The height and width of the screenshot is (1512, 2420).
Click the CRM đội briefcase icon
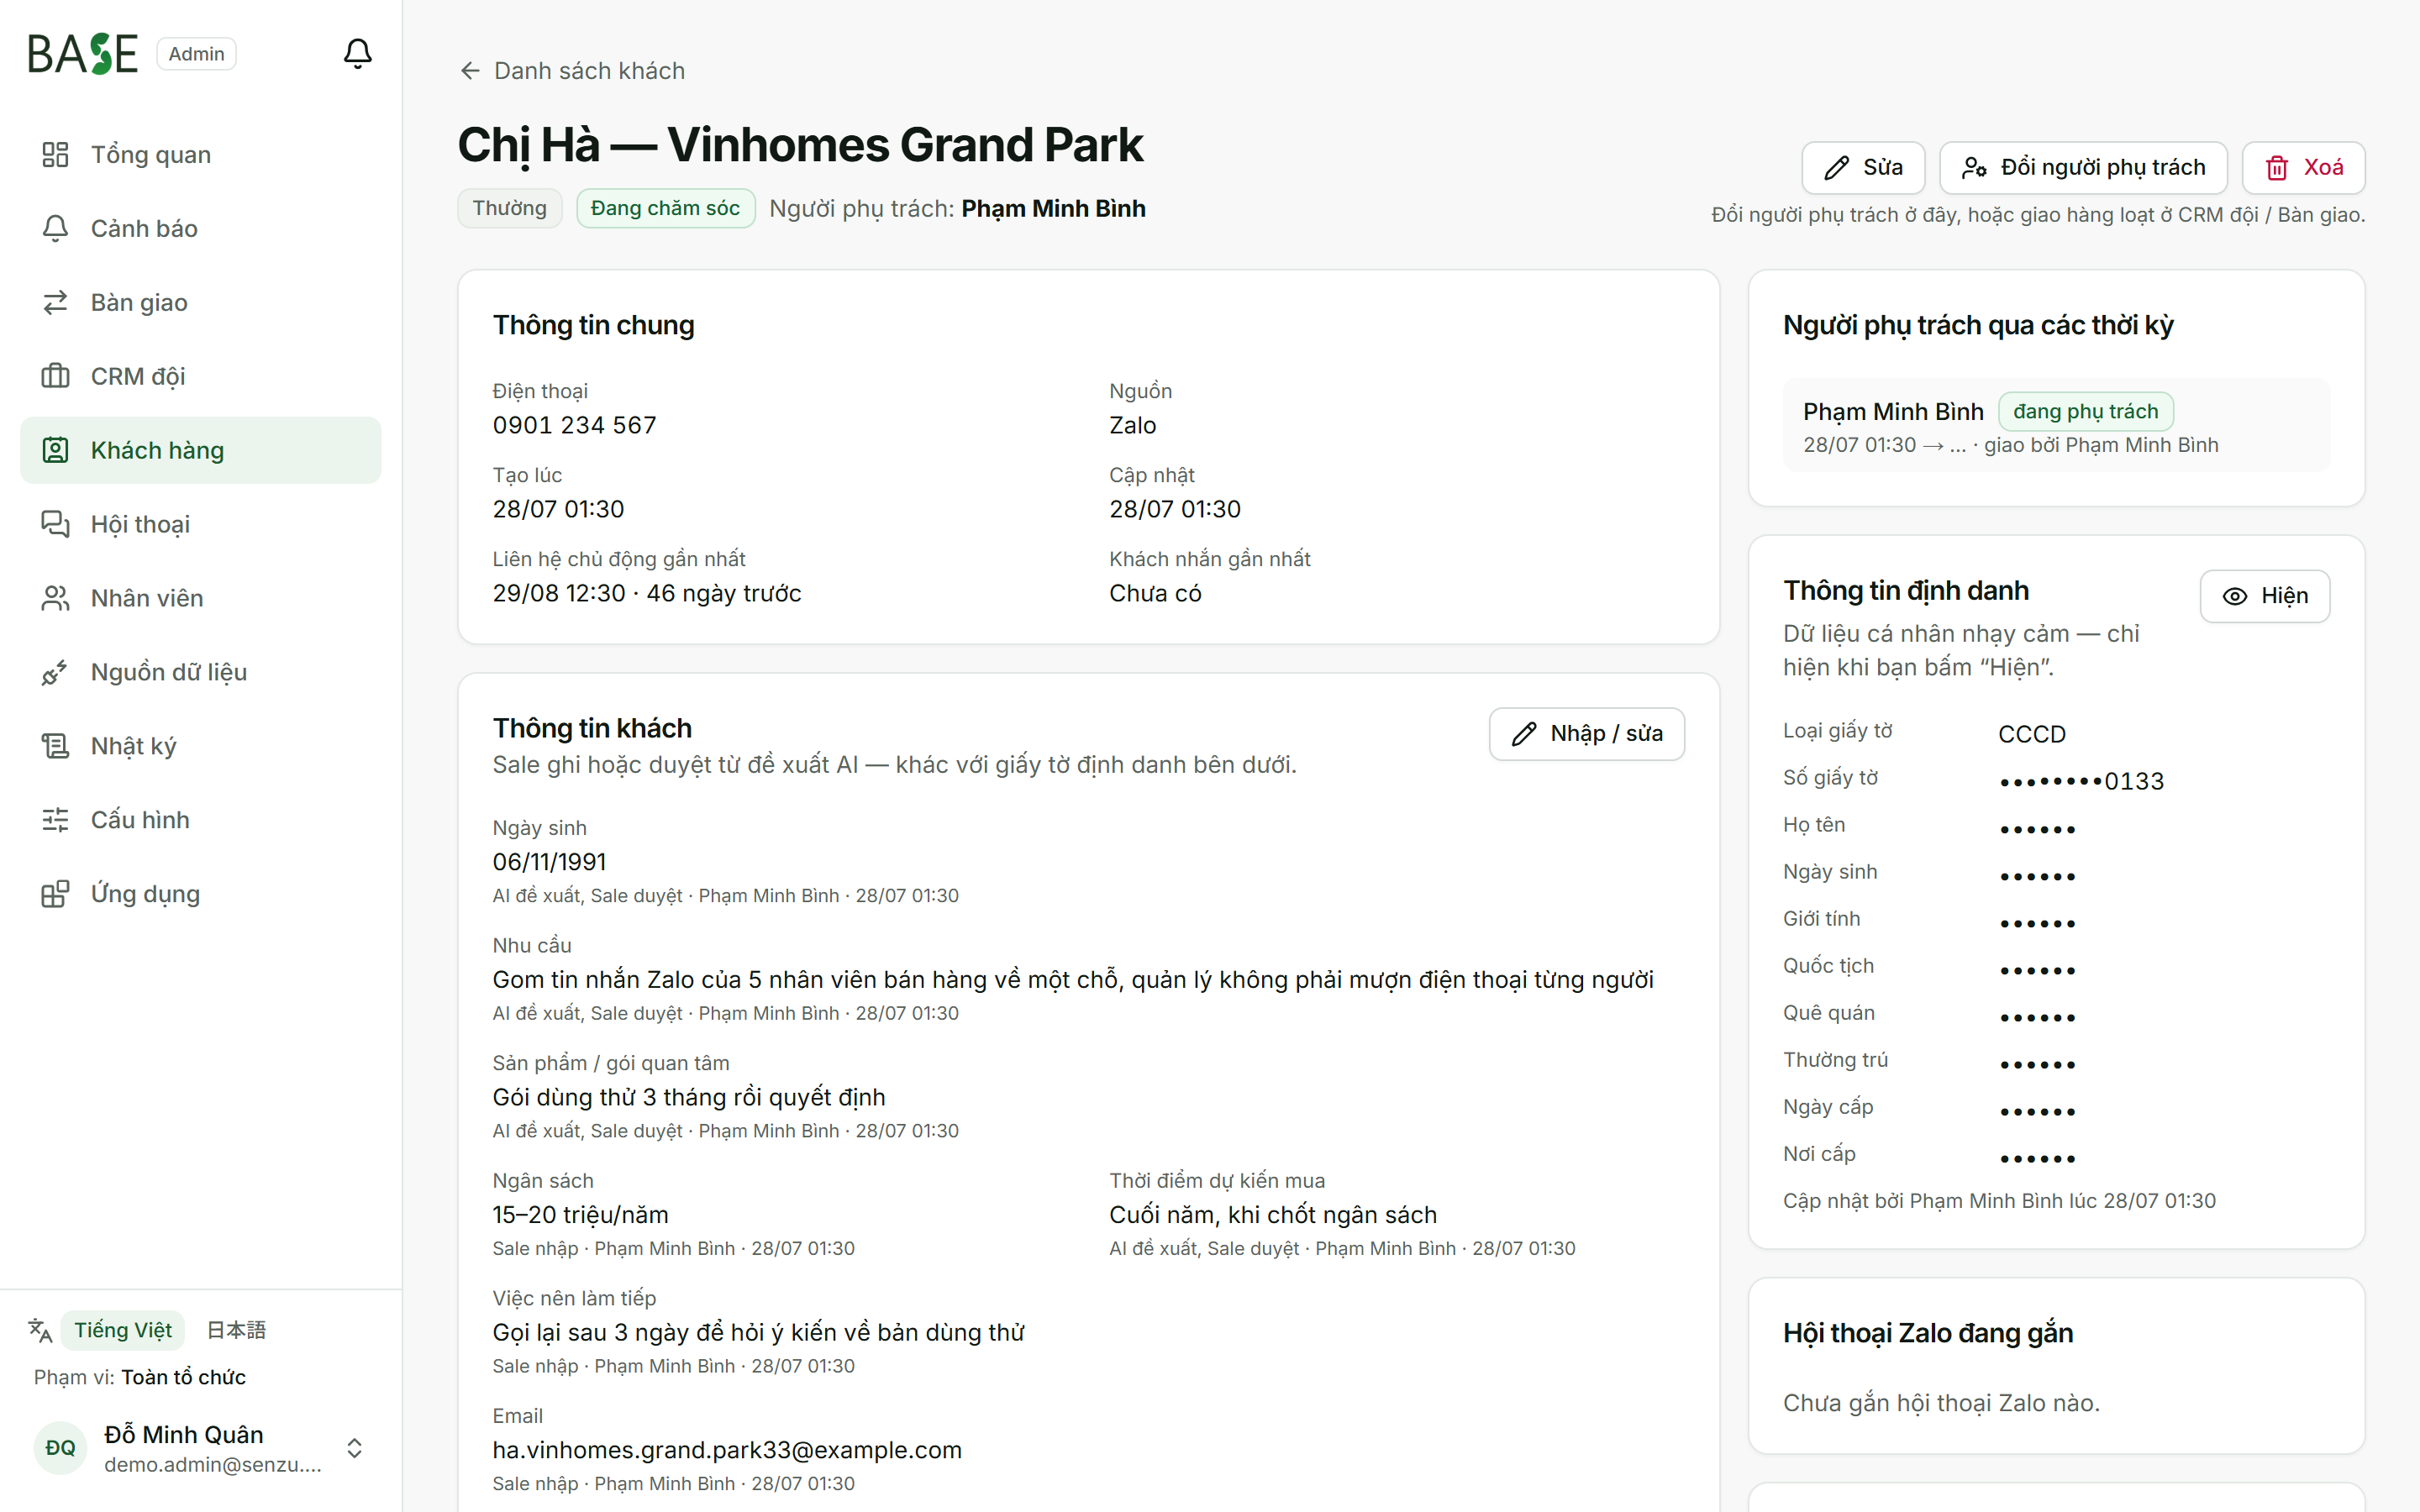[55, 376]
